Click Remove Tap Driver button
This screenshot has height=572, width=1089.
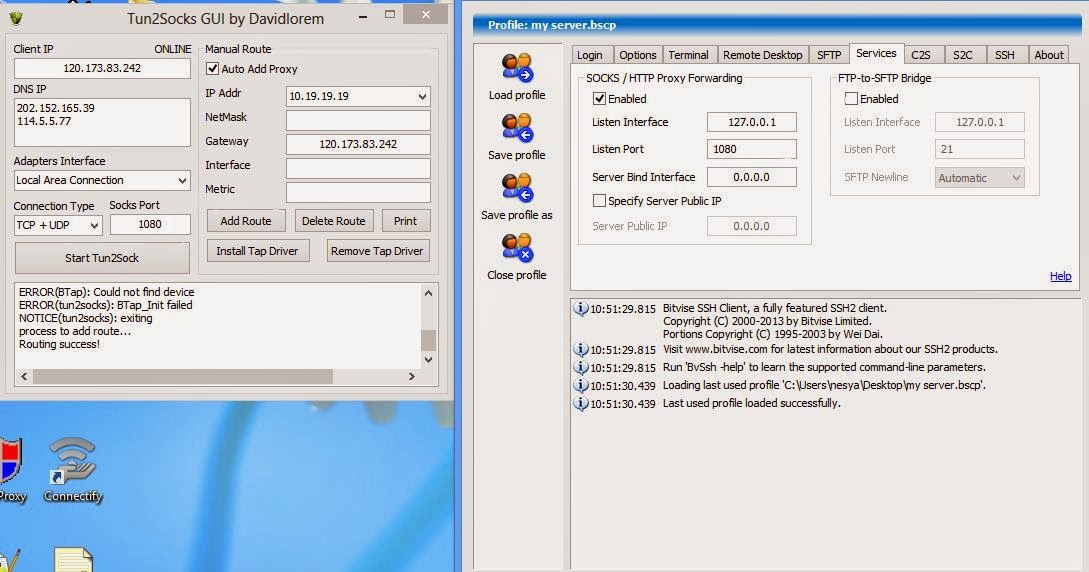pyautogui.click(x=377, y=251)
